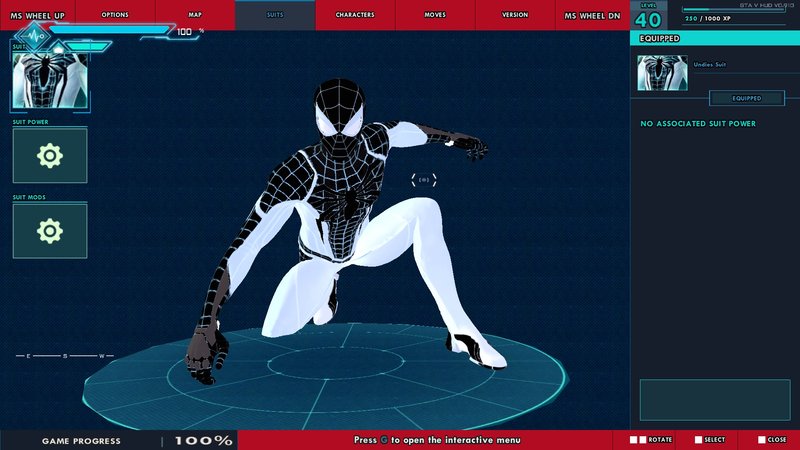Click the 100 % health value
The width and height of the screenshot is (800, 450).
point(190,32)
